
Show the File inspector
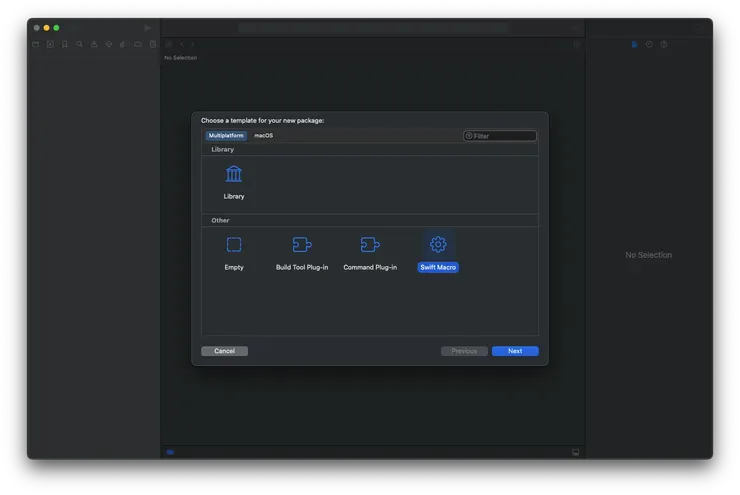coord(634,44)
